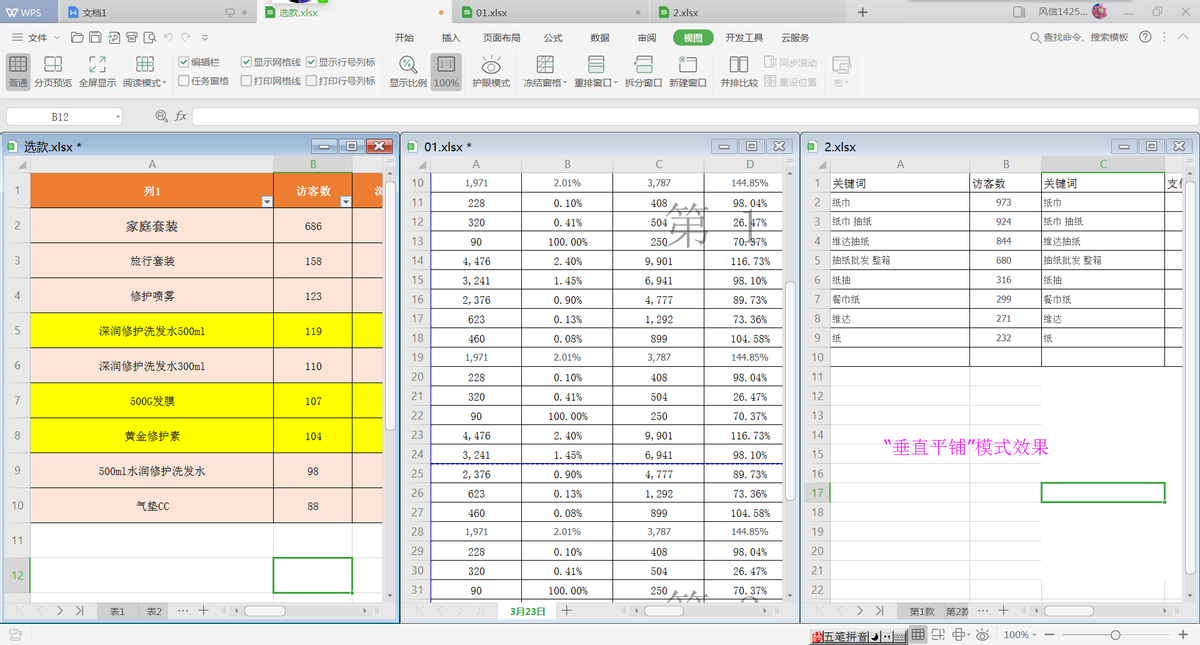Set the view zoom to 100% button

point(446,71)
